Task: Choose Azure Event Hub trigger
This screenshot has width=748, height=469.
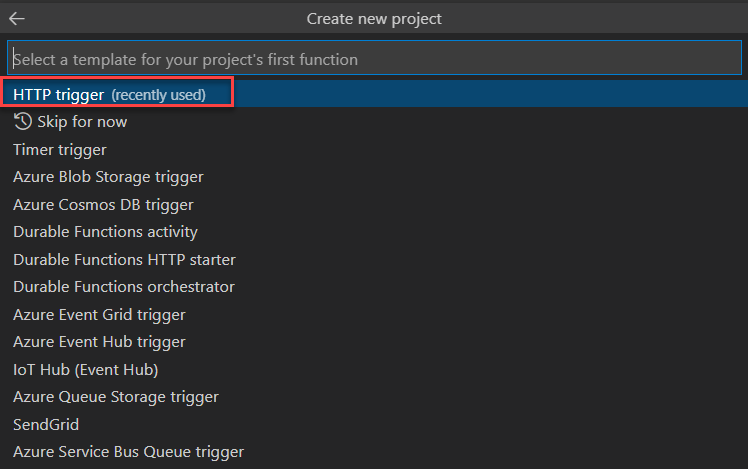Action: (99, 342)
